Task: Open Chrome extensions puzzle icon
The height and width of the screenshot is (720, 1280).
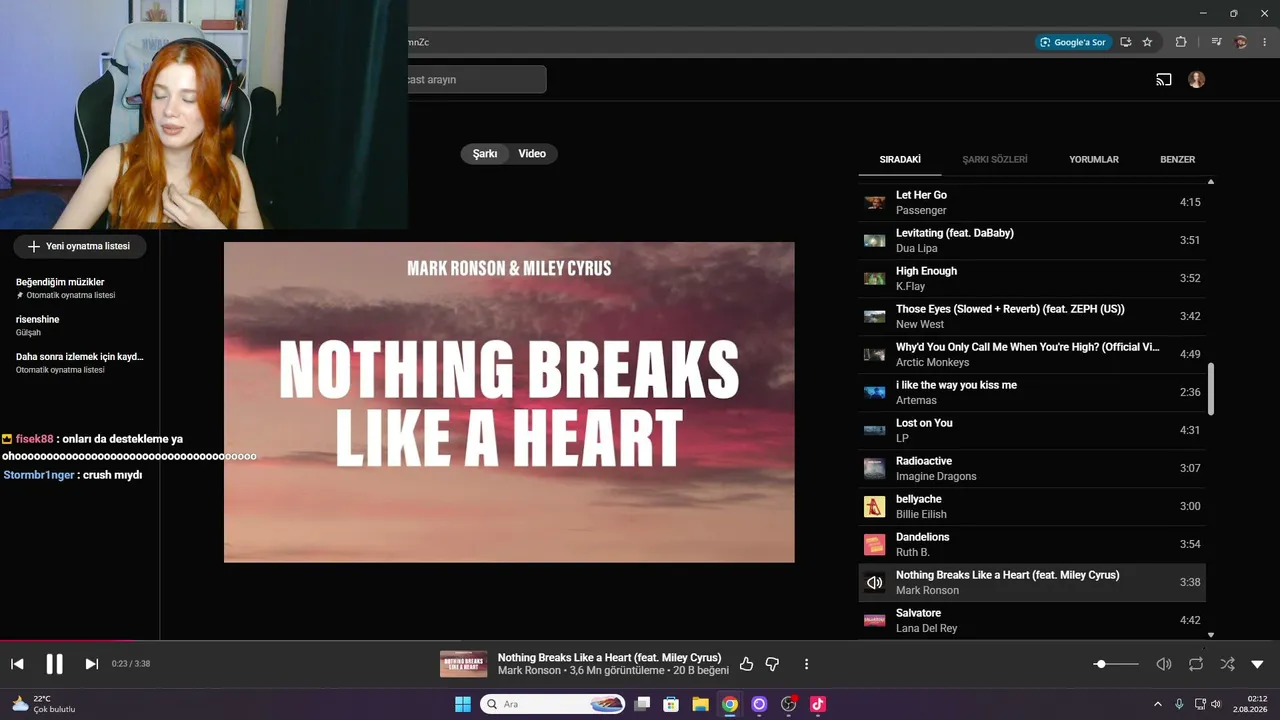Action: click(1181, 42)
